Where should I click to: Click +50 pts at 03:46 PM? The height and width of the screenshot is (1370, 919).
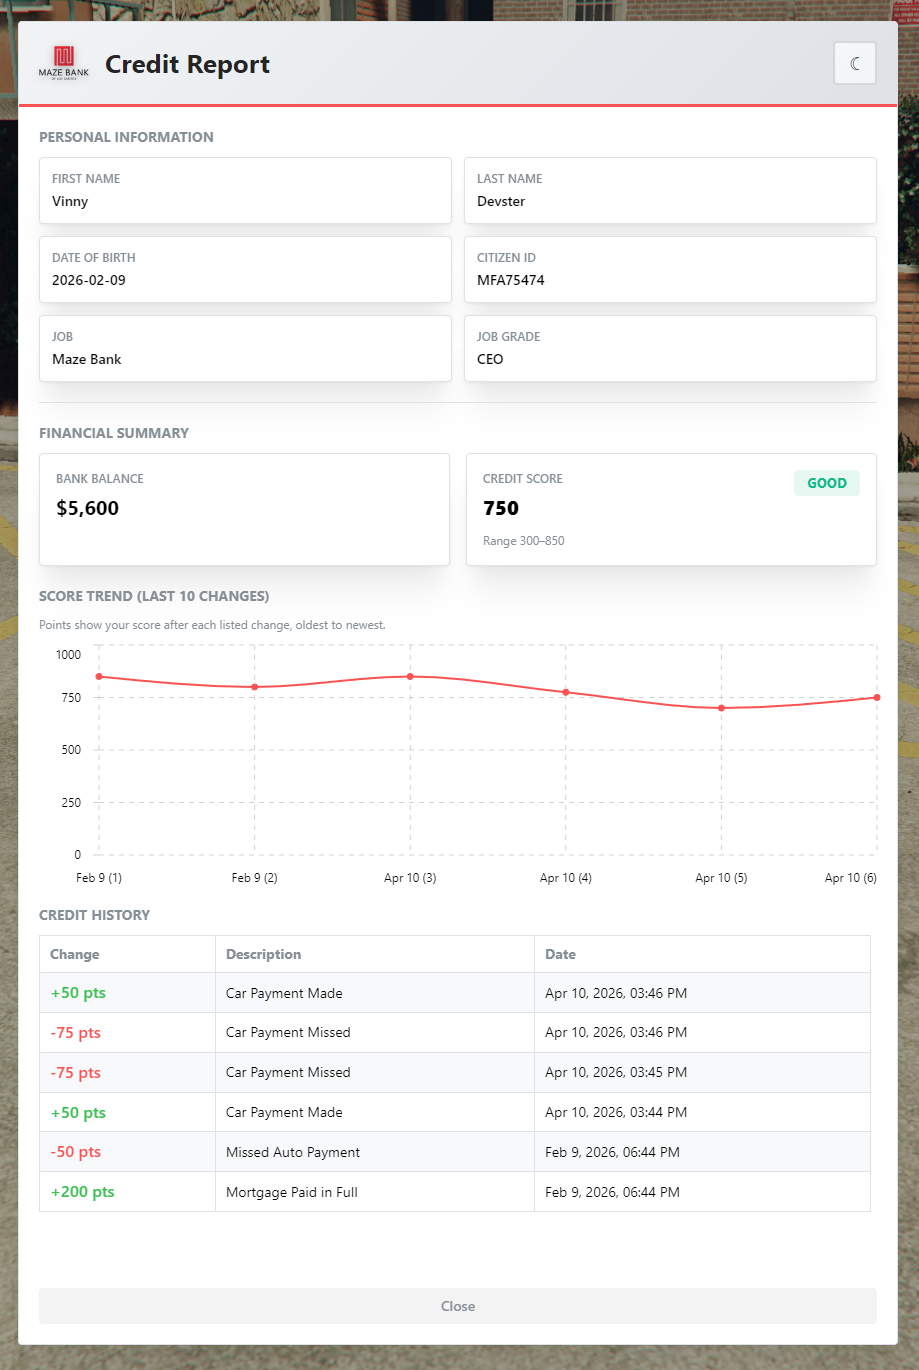pyautogui.click(x=78, y=993)
